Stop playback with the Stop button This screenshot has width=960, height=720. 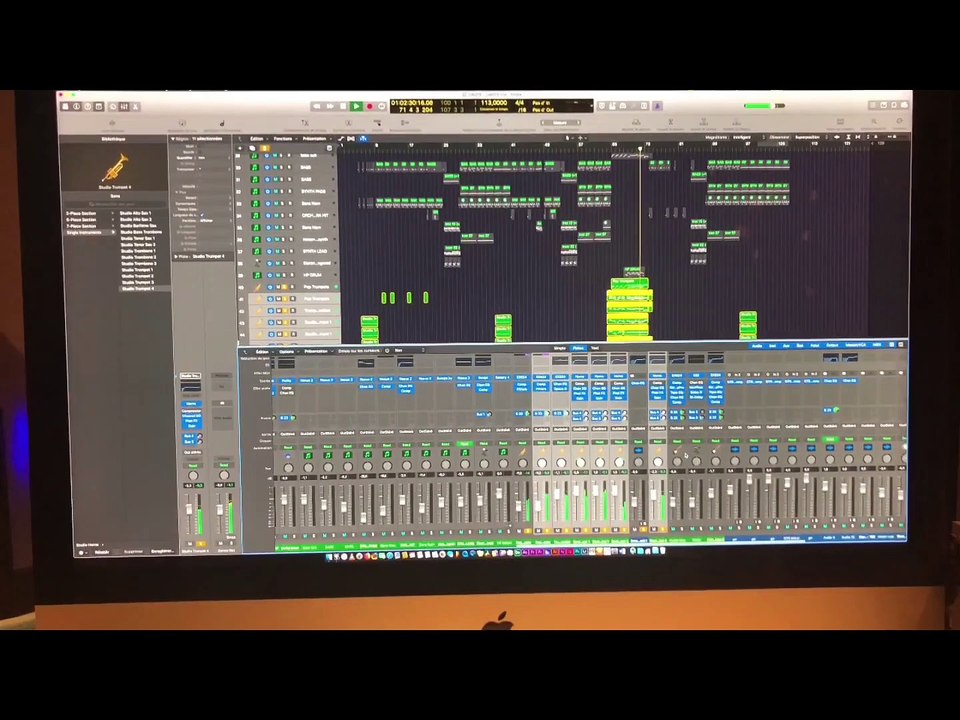[344, 107]
